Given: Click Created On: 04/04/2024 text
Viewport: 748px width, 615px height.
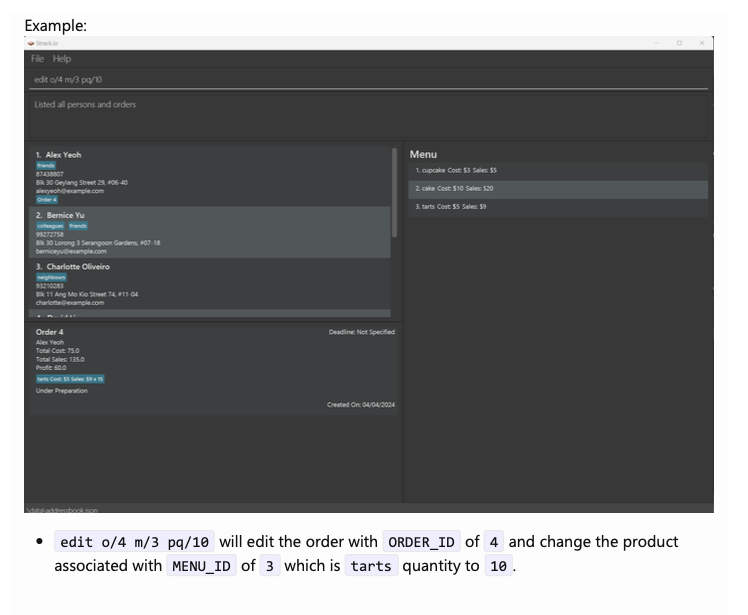Looking at the screenshot, I should coord(361,405).
